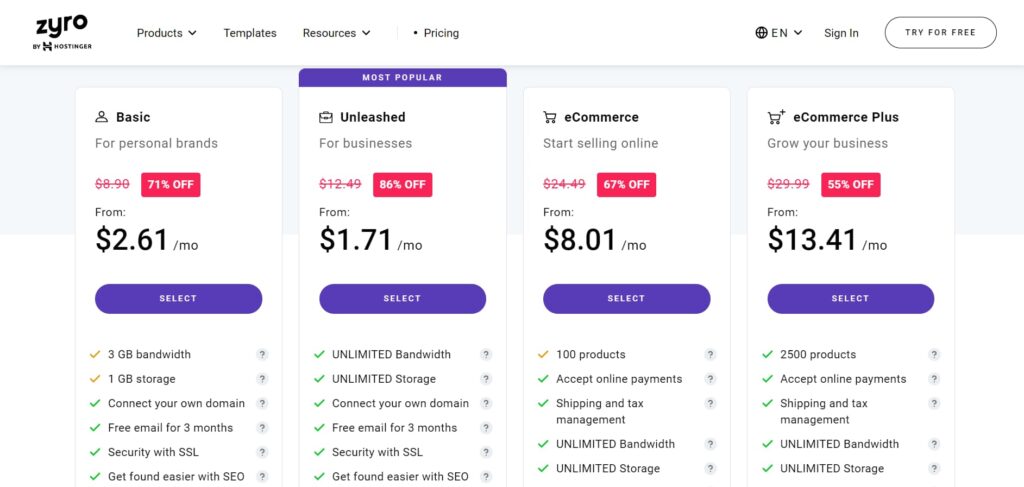
Task: Click the Zyro by Hostinger logo
Action: pyautogui.click(x=62, y=33)
